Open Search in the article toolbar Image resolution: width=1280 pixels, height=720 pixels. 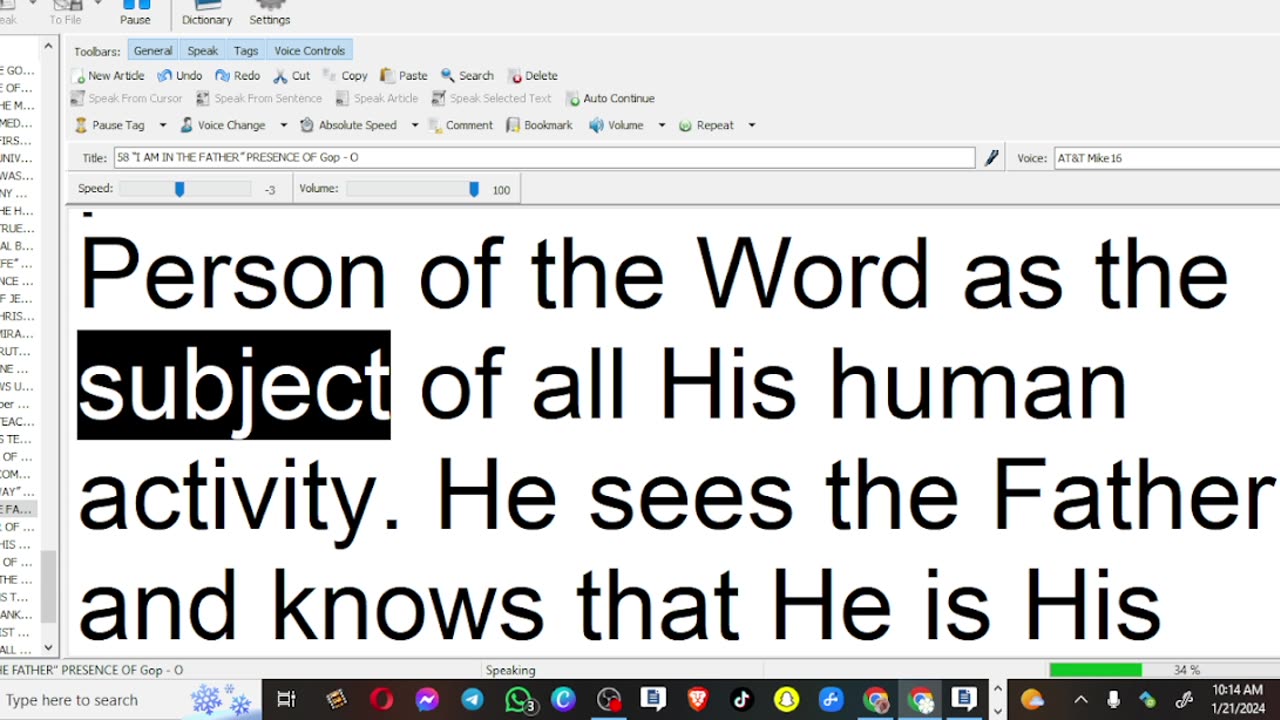point(468,76)
